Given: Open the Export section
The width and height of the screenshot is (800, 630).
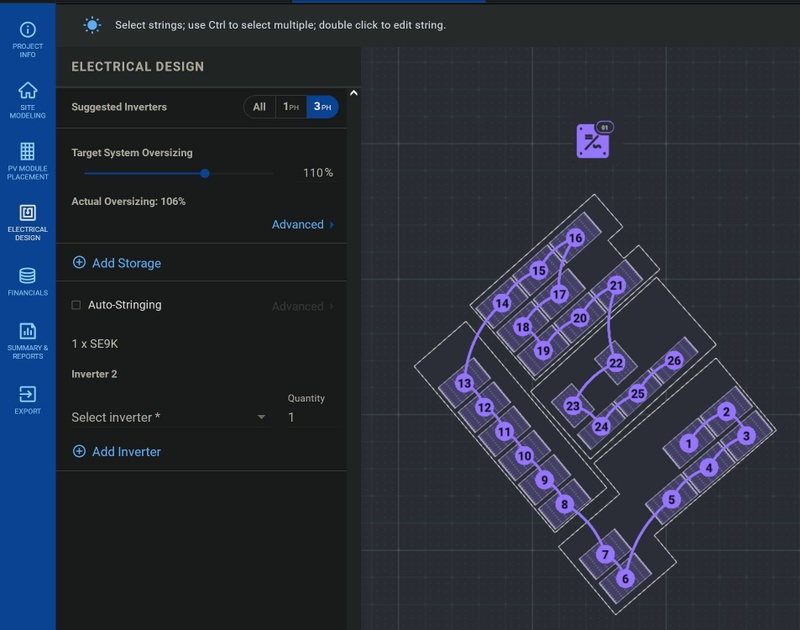Looking at the screenshot, I should [28, 400].
